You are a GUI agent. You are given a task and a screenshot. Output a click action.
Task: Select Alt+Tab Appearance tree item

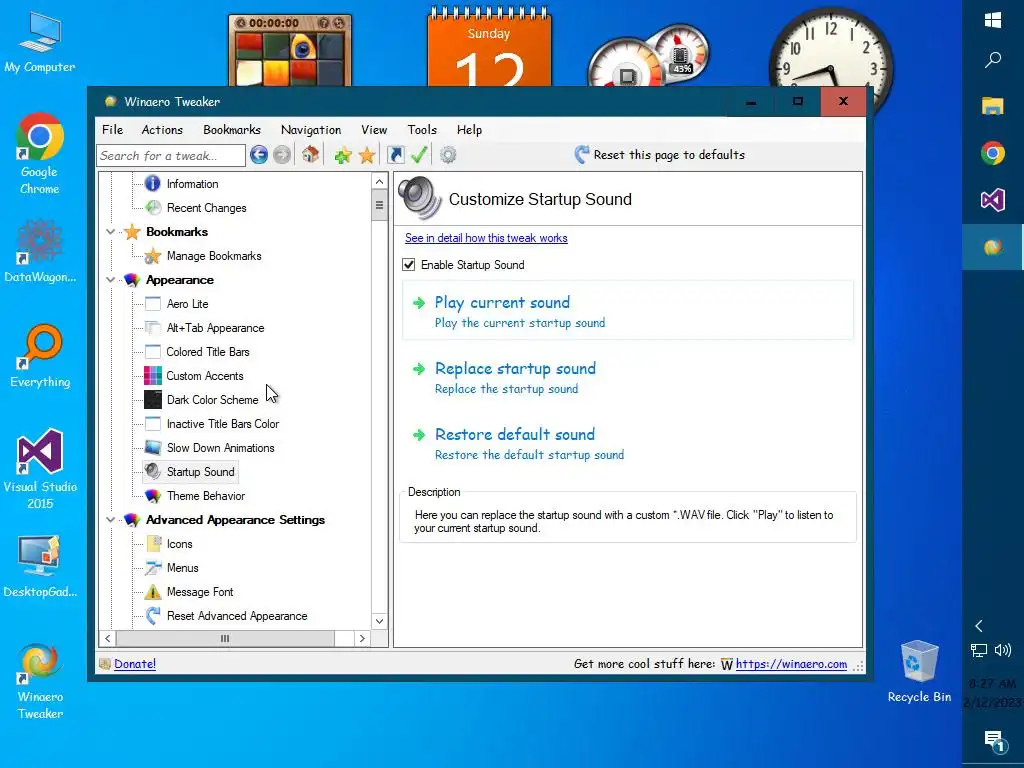215,328
